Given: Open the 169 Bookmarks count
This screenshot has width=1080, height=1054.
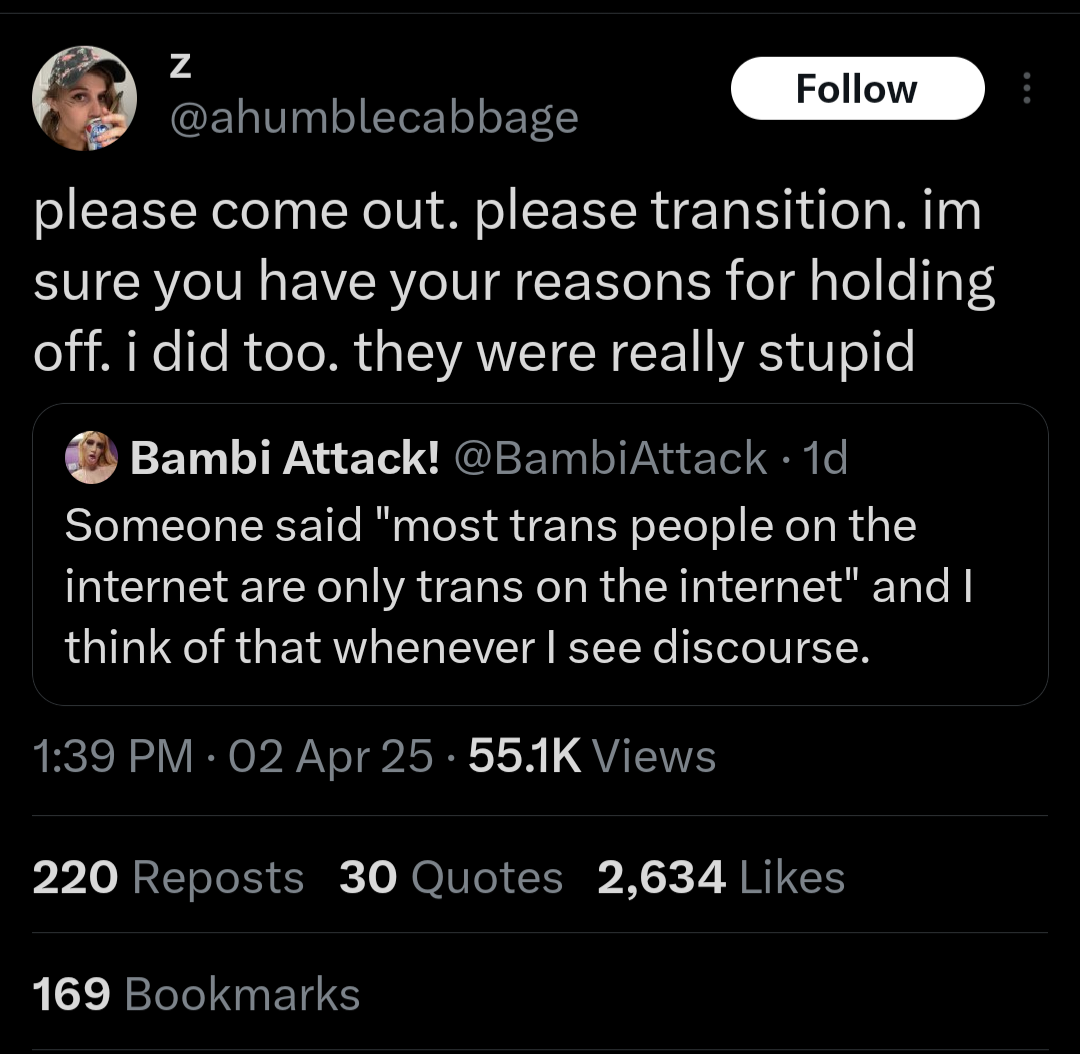Looking at the screenshot, I should (196, 994).
